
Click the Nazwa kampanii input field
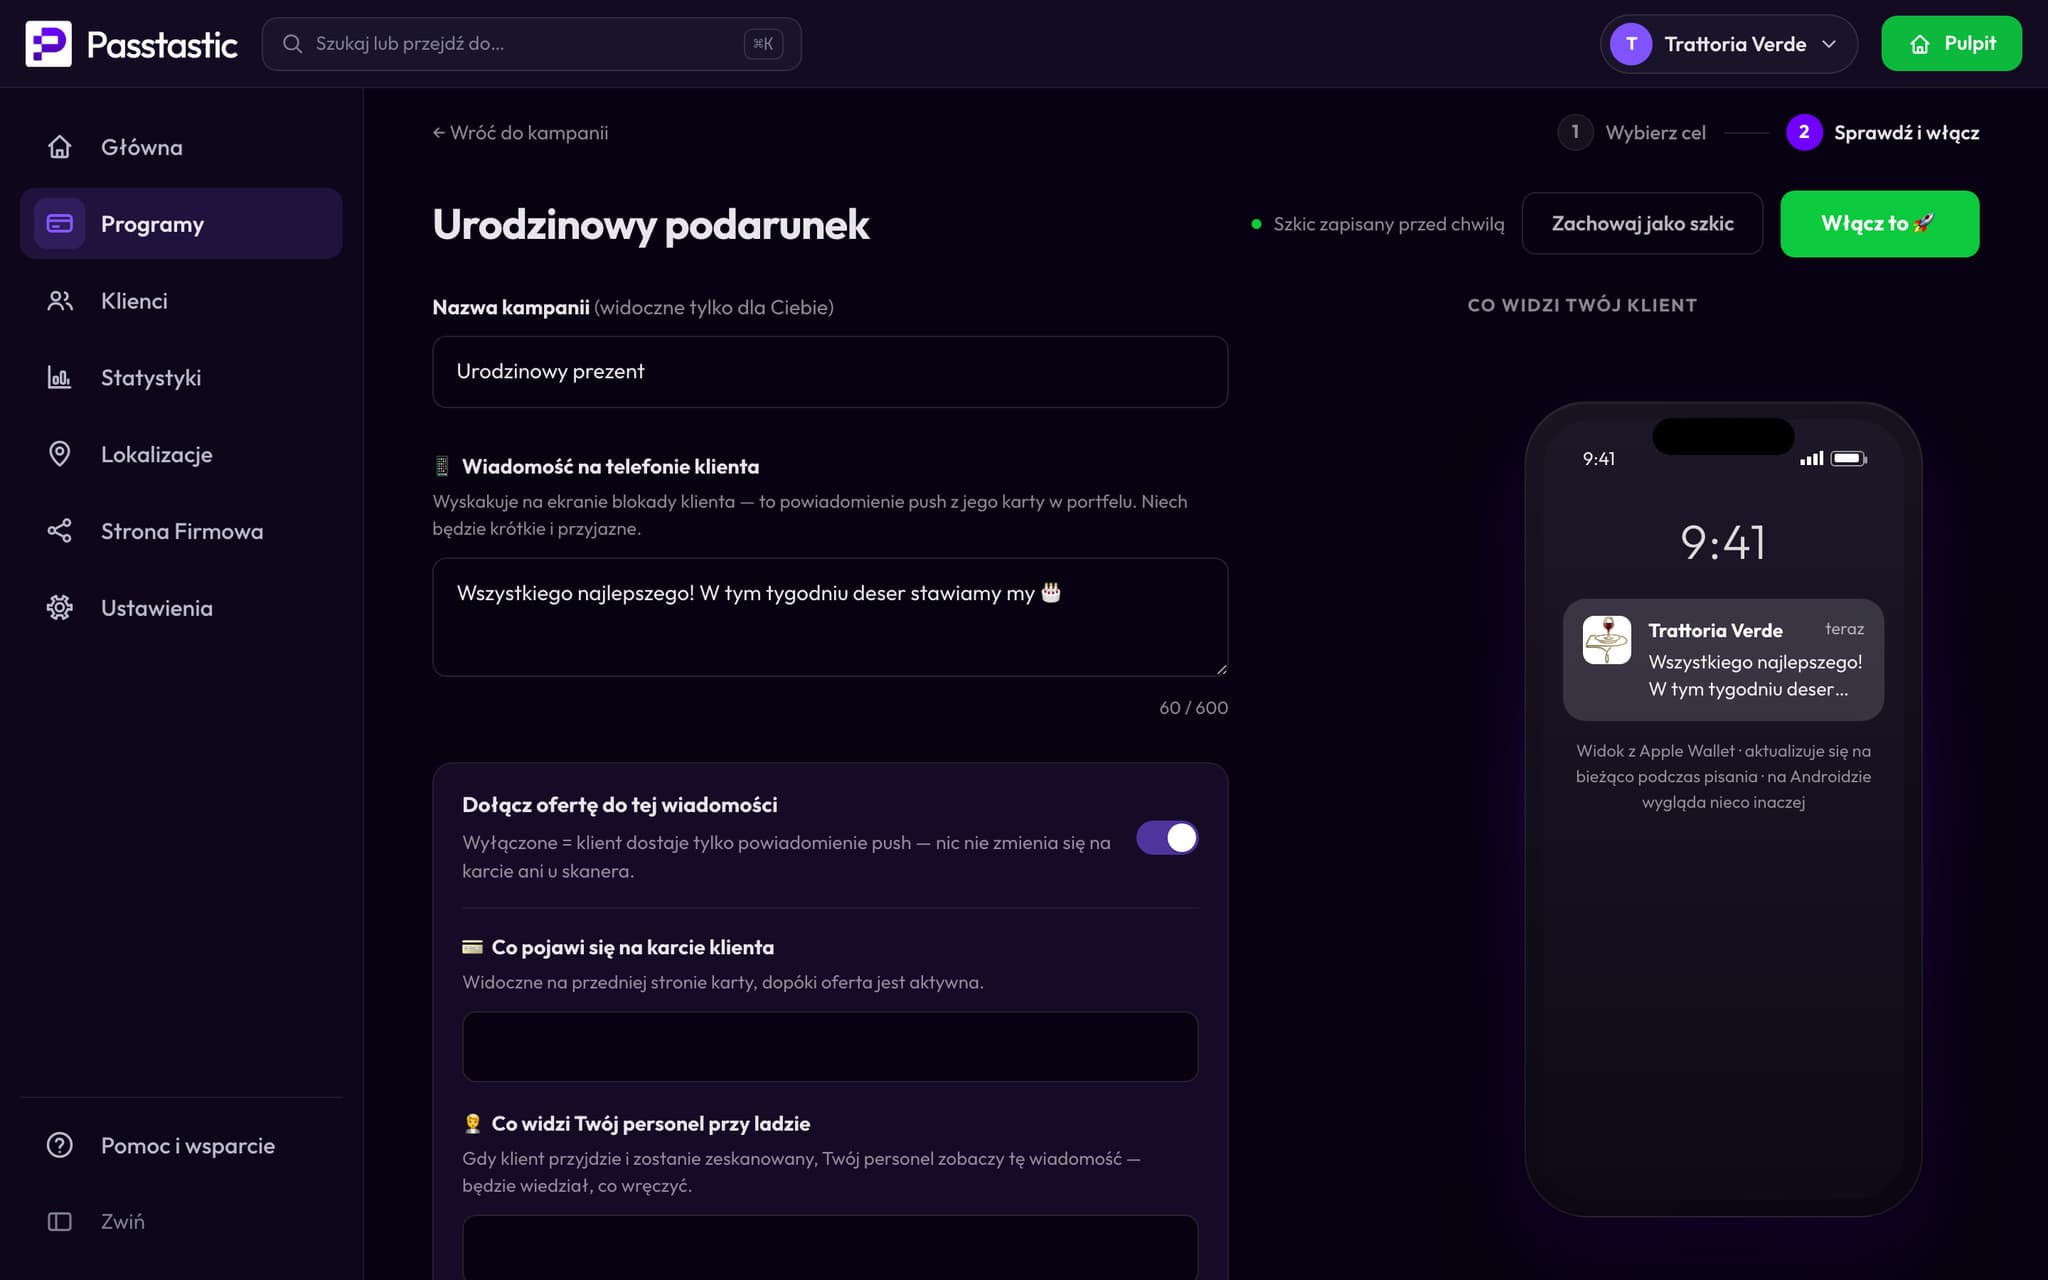coord(830,372)
